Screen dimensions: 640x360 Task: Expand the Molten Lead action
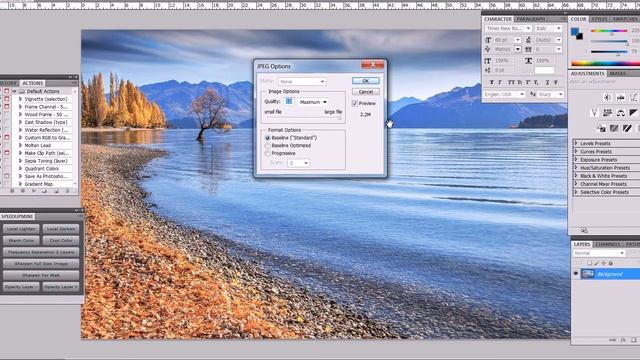pos(20,145)
